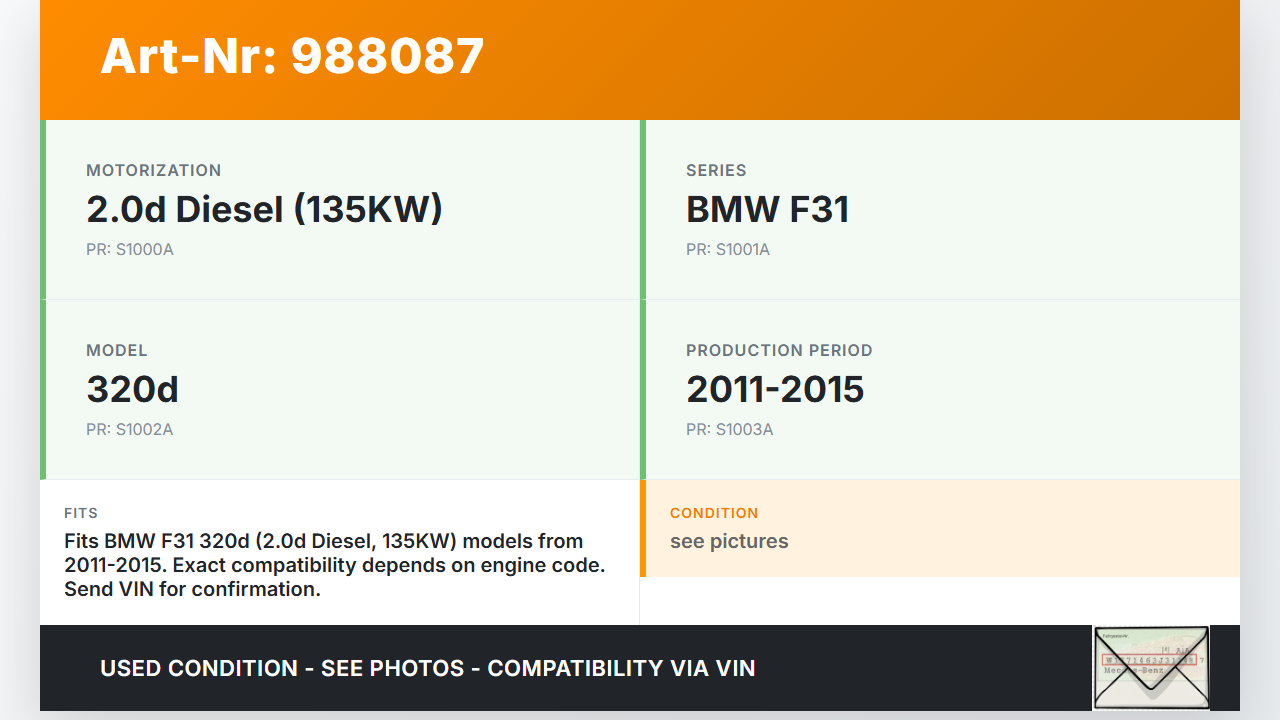
Task: Click the PR: S1003A code
Action: [x=729, y=429]
